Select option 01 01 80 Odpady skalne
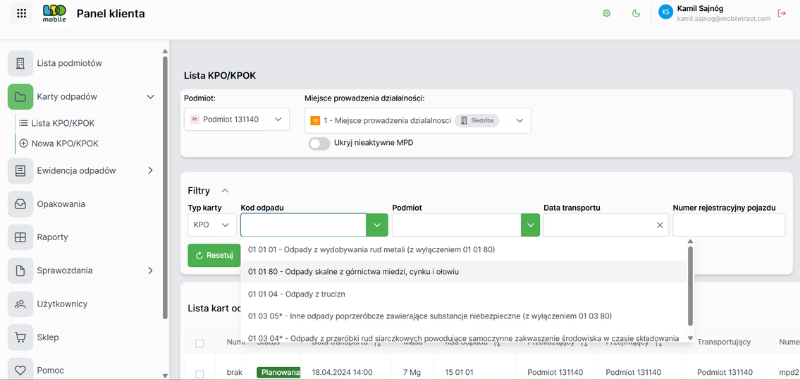 click(464, 272)
